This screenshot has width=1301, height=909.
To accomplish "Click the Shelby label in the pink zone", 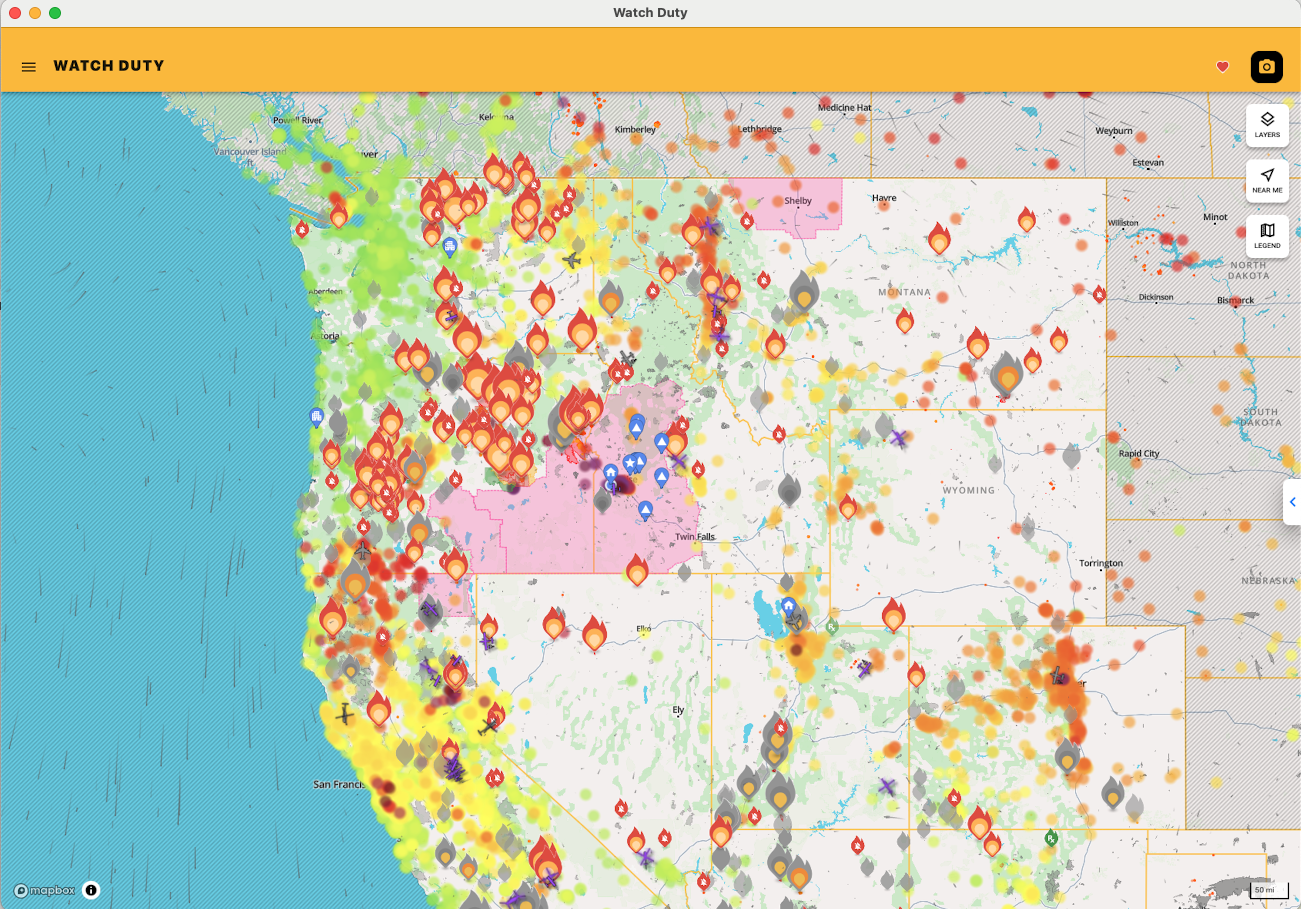I will pyautogui.click(x=798, y=201).
